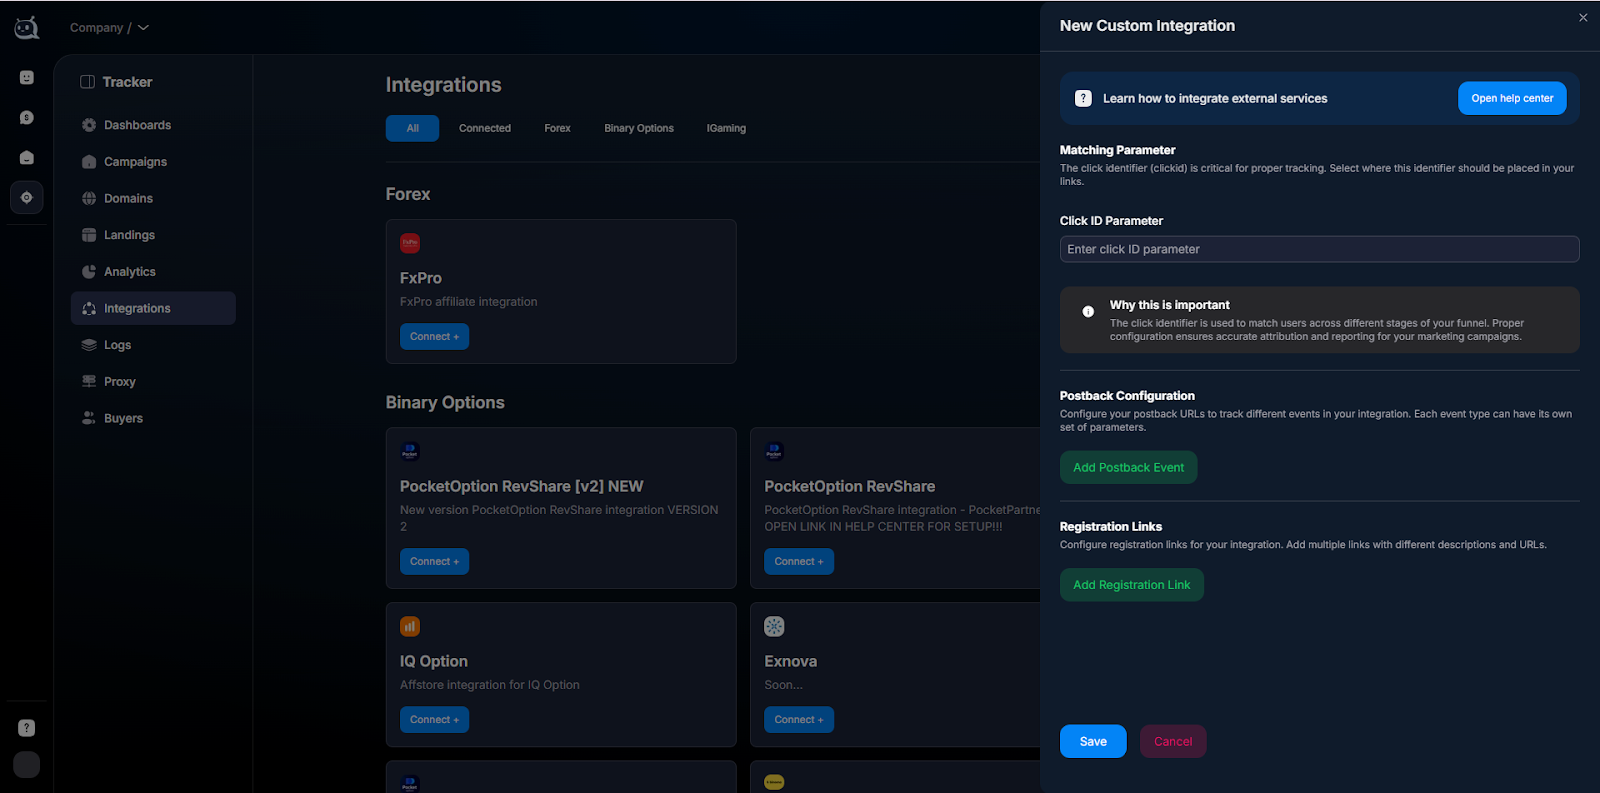1600x793 pixels.
Task: Open the robot face icon in the far-left rail
Action: pos(27,78)
